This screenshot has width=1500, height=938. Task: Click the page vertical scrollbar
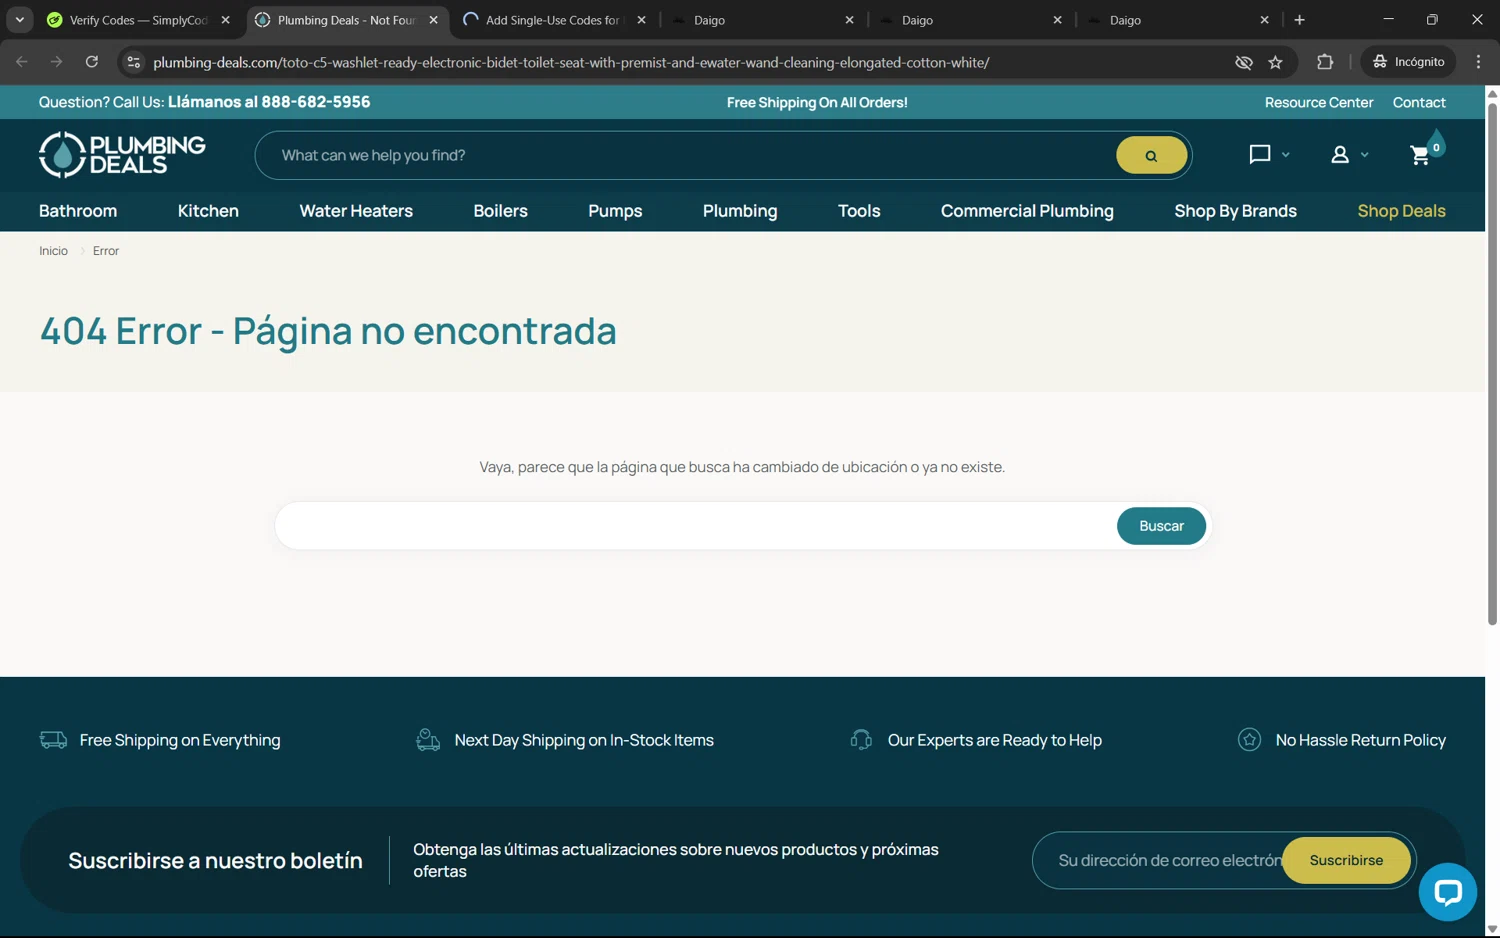[x=1492, y=365]
